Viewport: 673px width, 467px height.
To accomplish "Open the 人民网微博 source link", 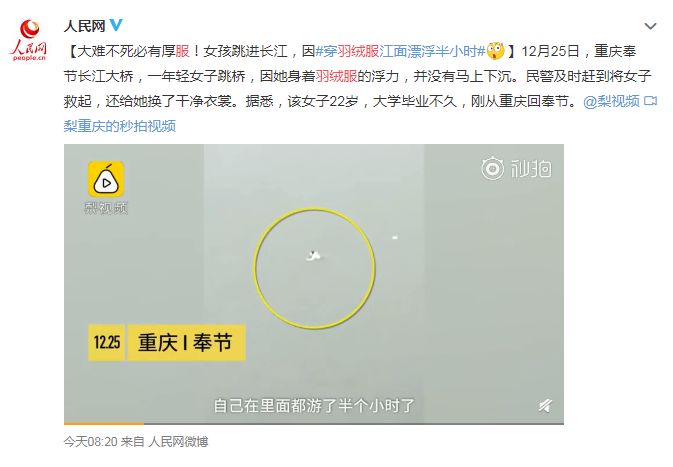I will pos(178,442).
